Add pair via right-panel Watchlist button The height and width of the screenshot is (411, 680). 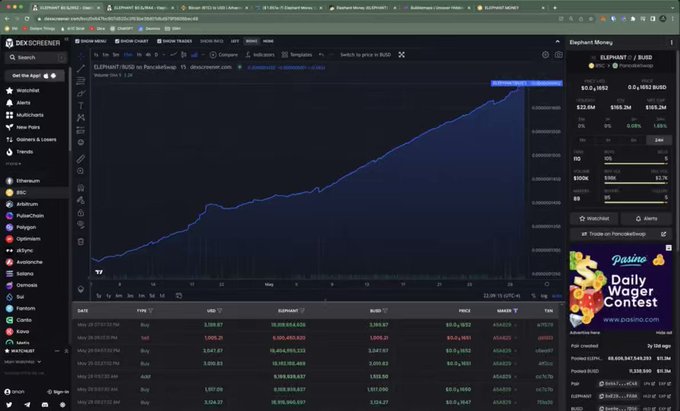click(x=594, y=219)
